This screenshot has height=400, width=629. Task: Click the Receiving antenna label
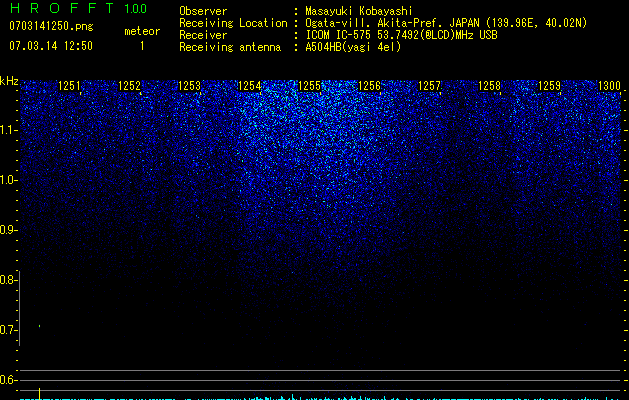point(230,47)
